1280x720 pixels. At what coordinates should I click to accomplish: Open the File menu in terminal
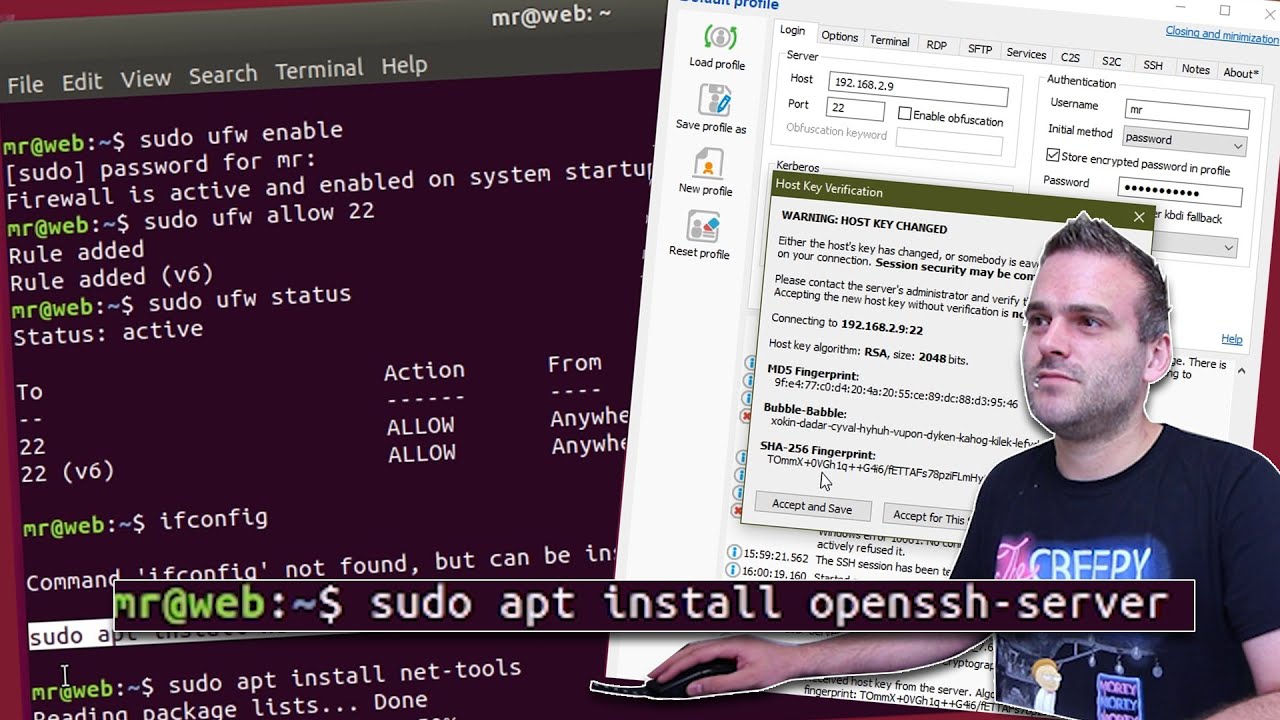[25, 85]
